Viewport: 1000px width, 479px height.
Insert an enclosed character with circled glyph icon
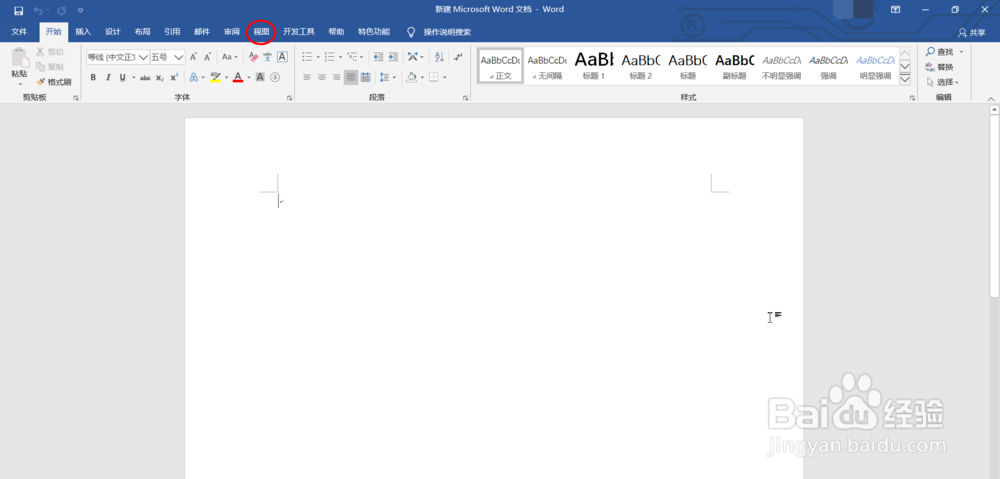pos(275,77)
